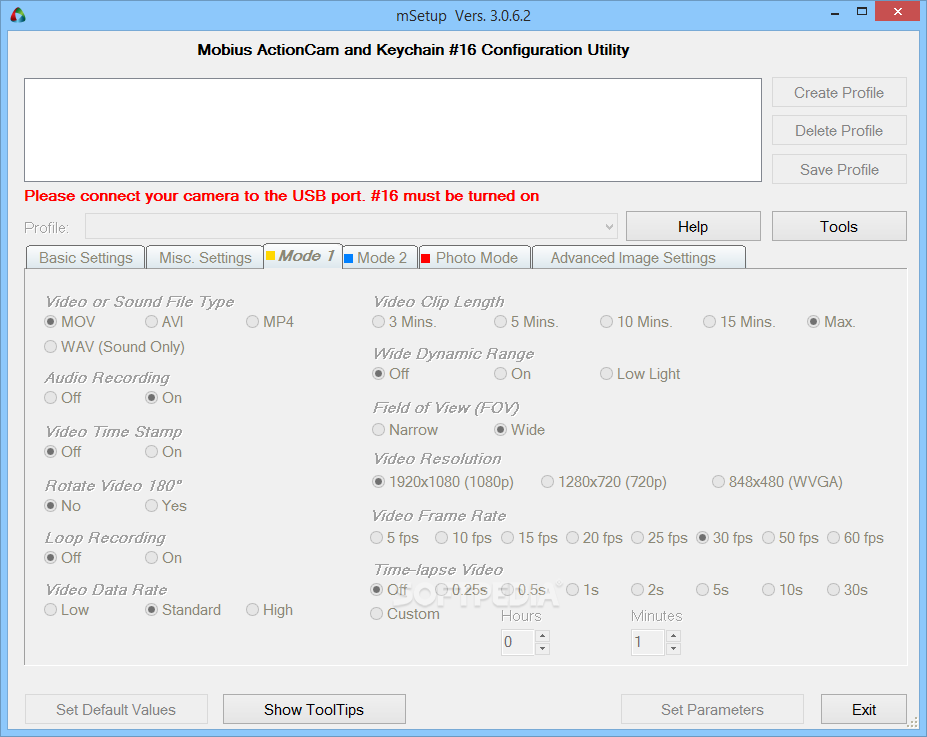Close the mSetup window
Viewport: 927px width, 737px height.
point(897,12)
